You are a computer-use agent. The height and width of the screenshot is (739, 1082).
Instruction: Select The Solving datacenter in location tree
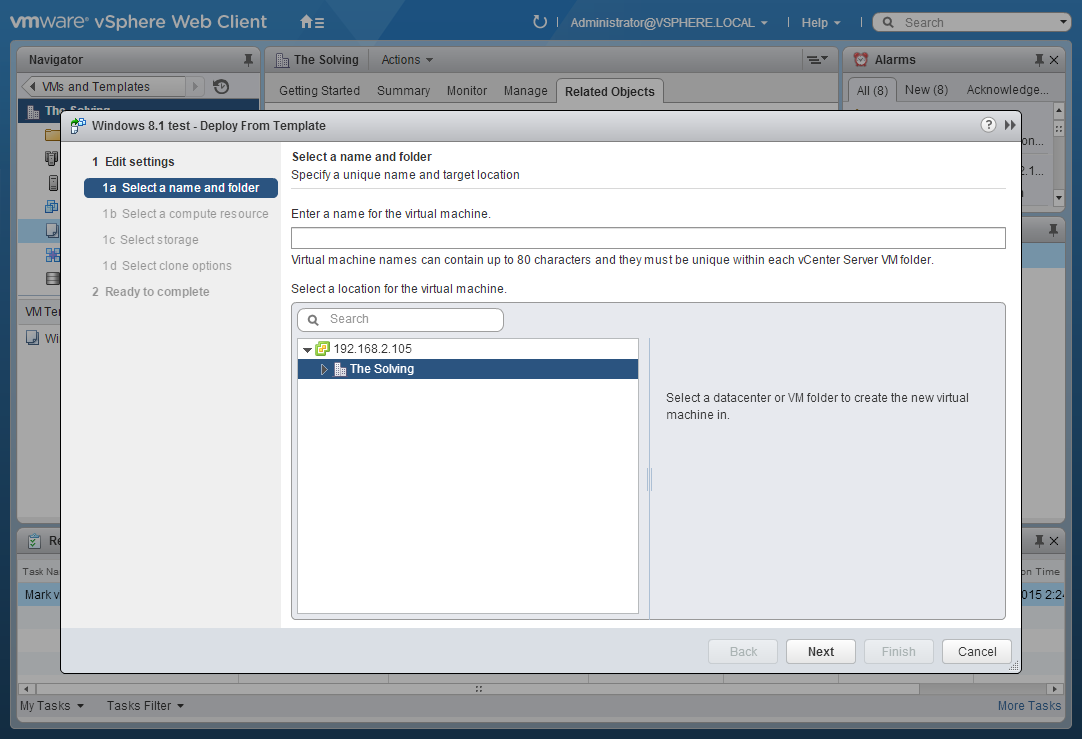tap(468, 369)
